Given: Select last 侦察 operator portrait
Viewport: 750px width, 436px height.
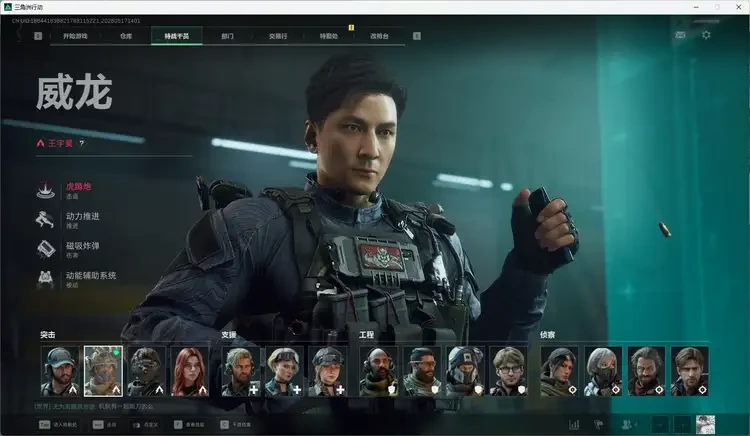Looking at the screenshot, I should coord(690,371).
